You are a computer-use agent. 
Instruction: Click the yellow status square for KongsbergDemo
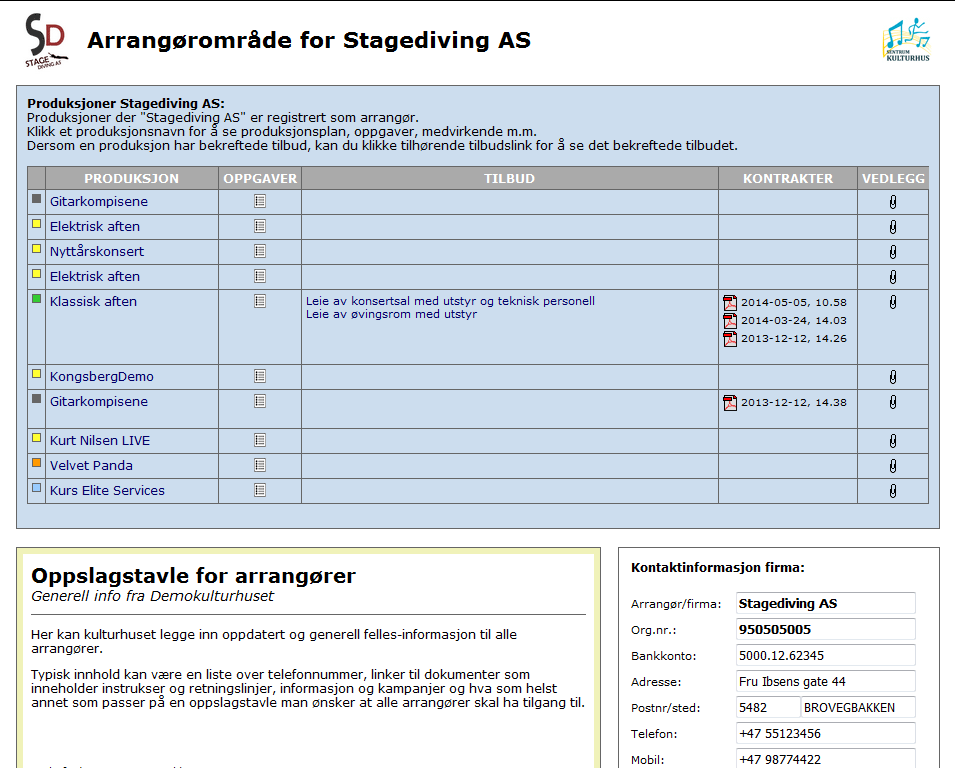[x=37, y=374]
